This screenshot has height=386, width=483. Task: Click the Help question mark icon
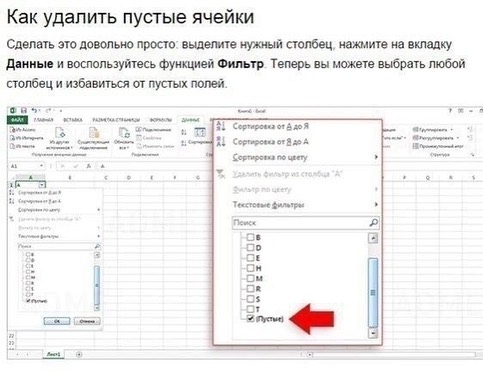point(450,111)
